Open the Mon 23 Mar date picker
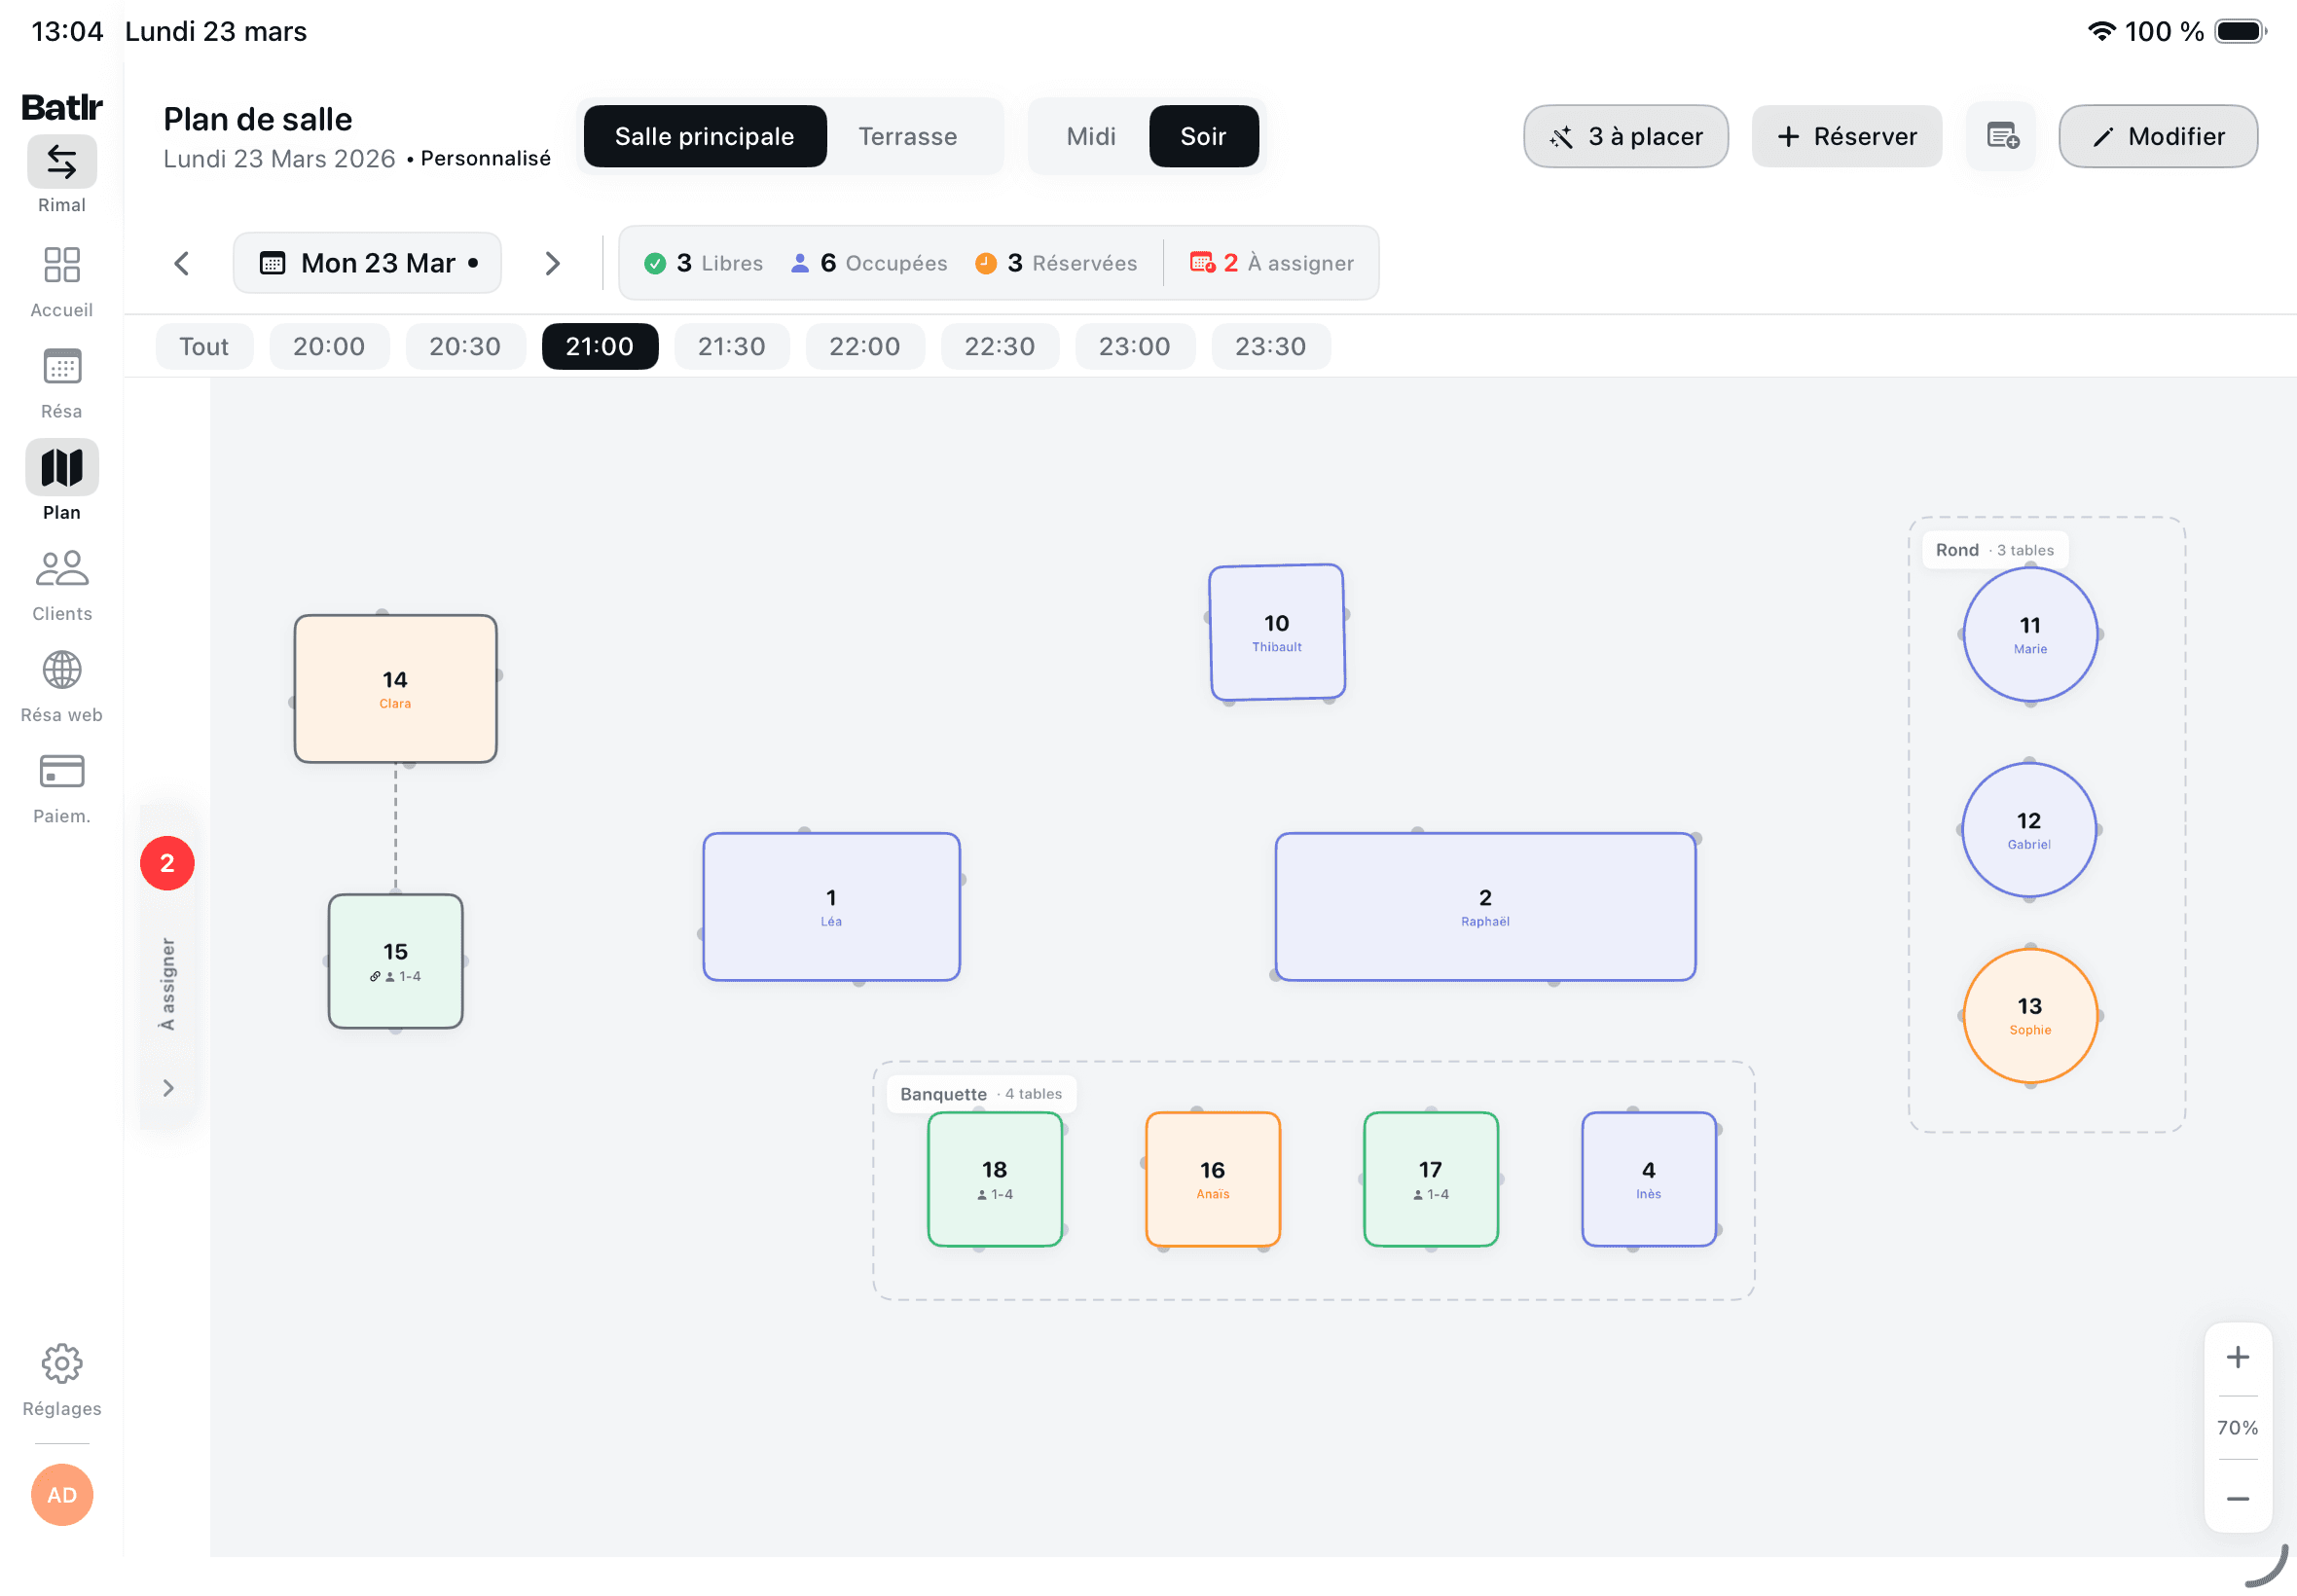Image resolution: width=2297 pixels, height=1596 pixels. (x=367, y=263)
